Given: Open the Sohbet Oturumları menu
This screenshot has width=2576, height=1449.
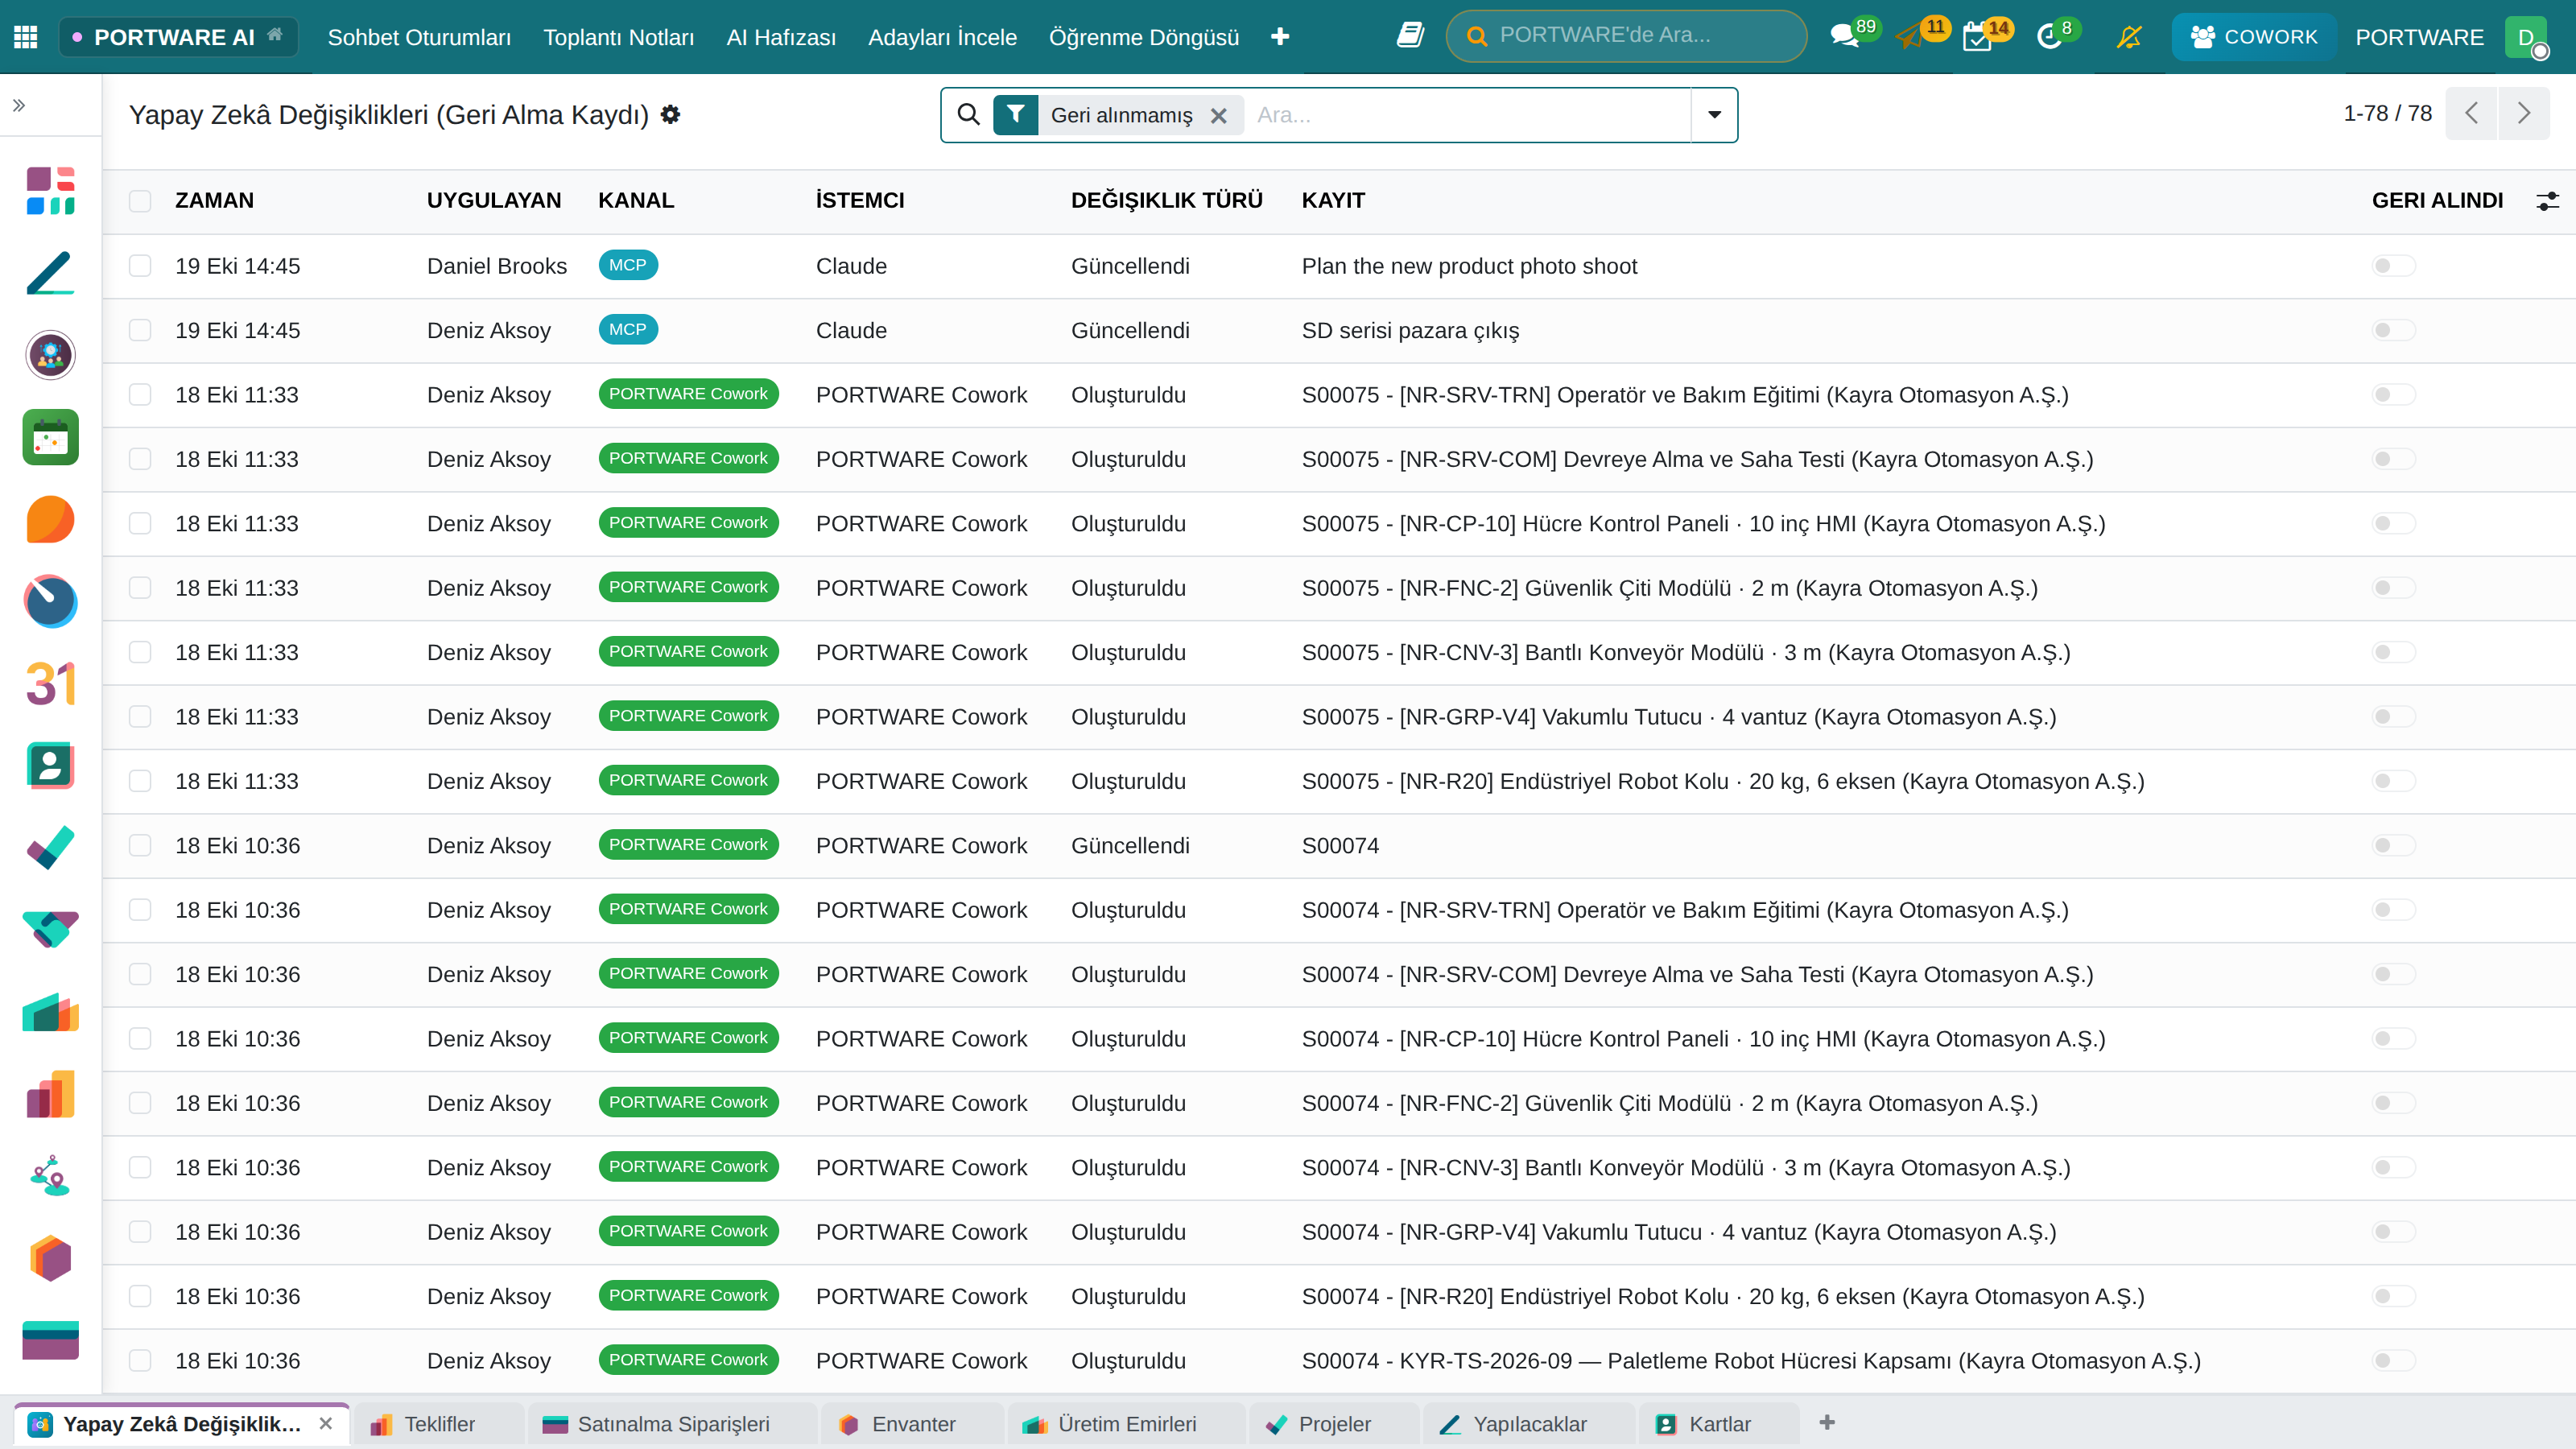Looking at the screenshot, I should pos(419,37).
